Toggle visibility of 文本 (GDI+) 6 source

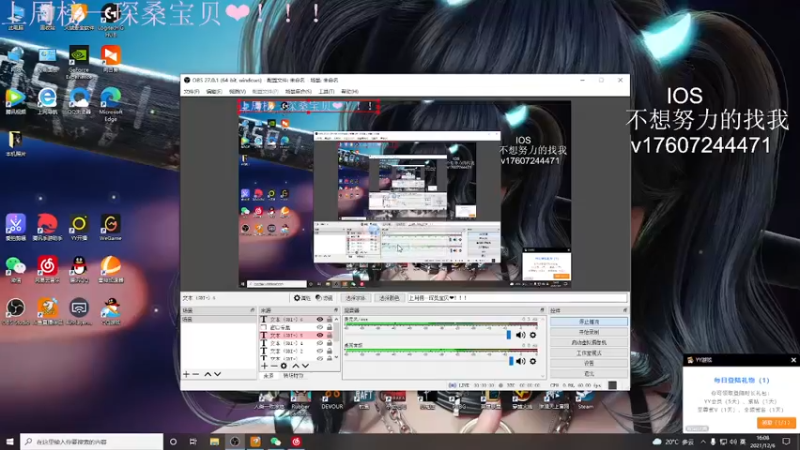pos(320,319)
